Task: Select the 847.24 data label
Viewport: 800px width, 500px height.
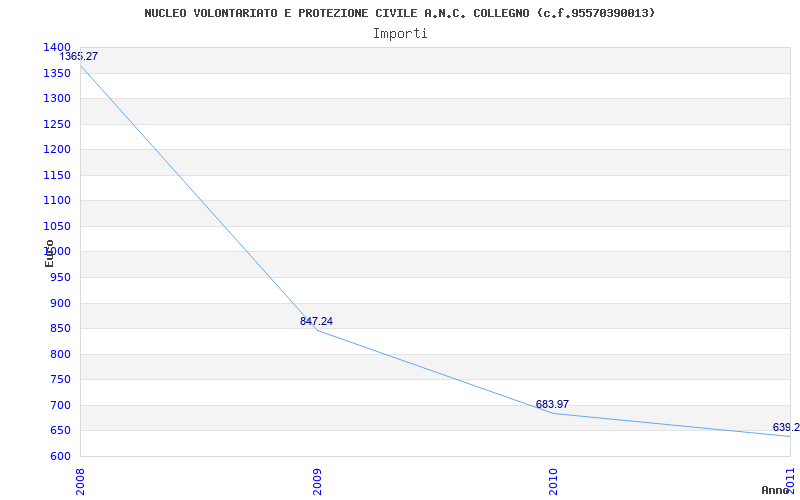Action: 316,321
